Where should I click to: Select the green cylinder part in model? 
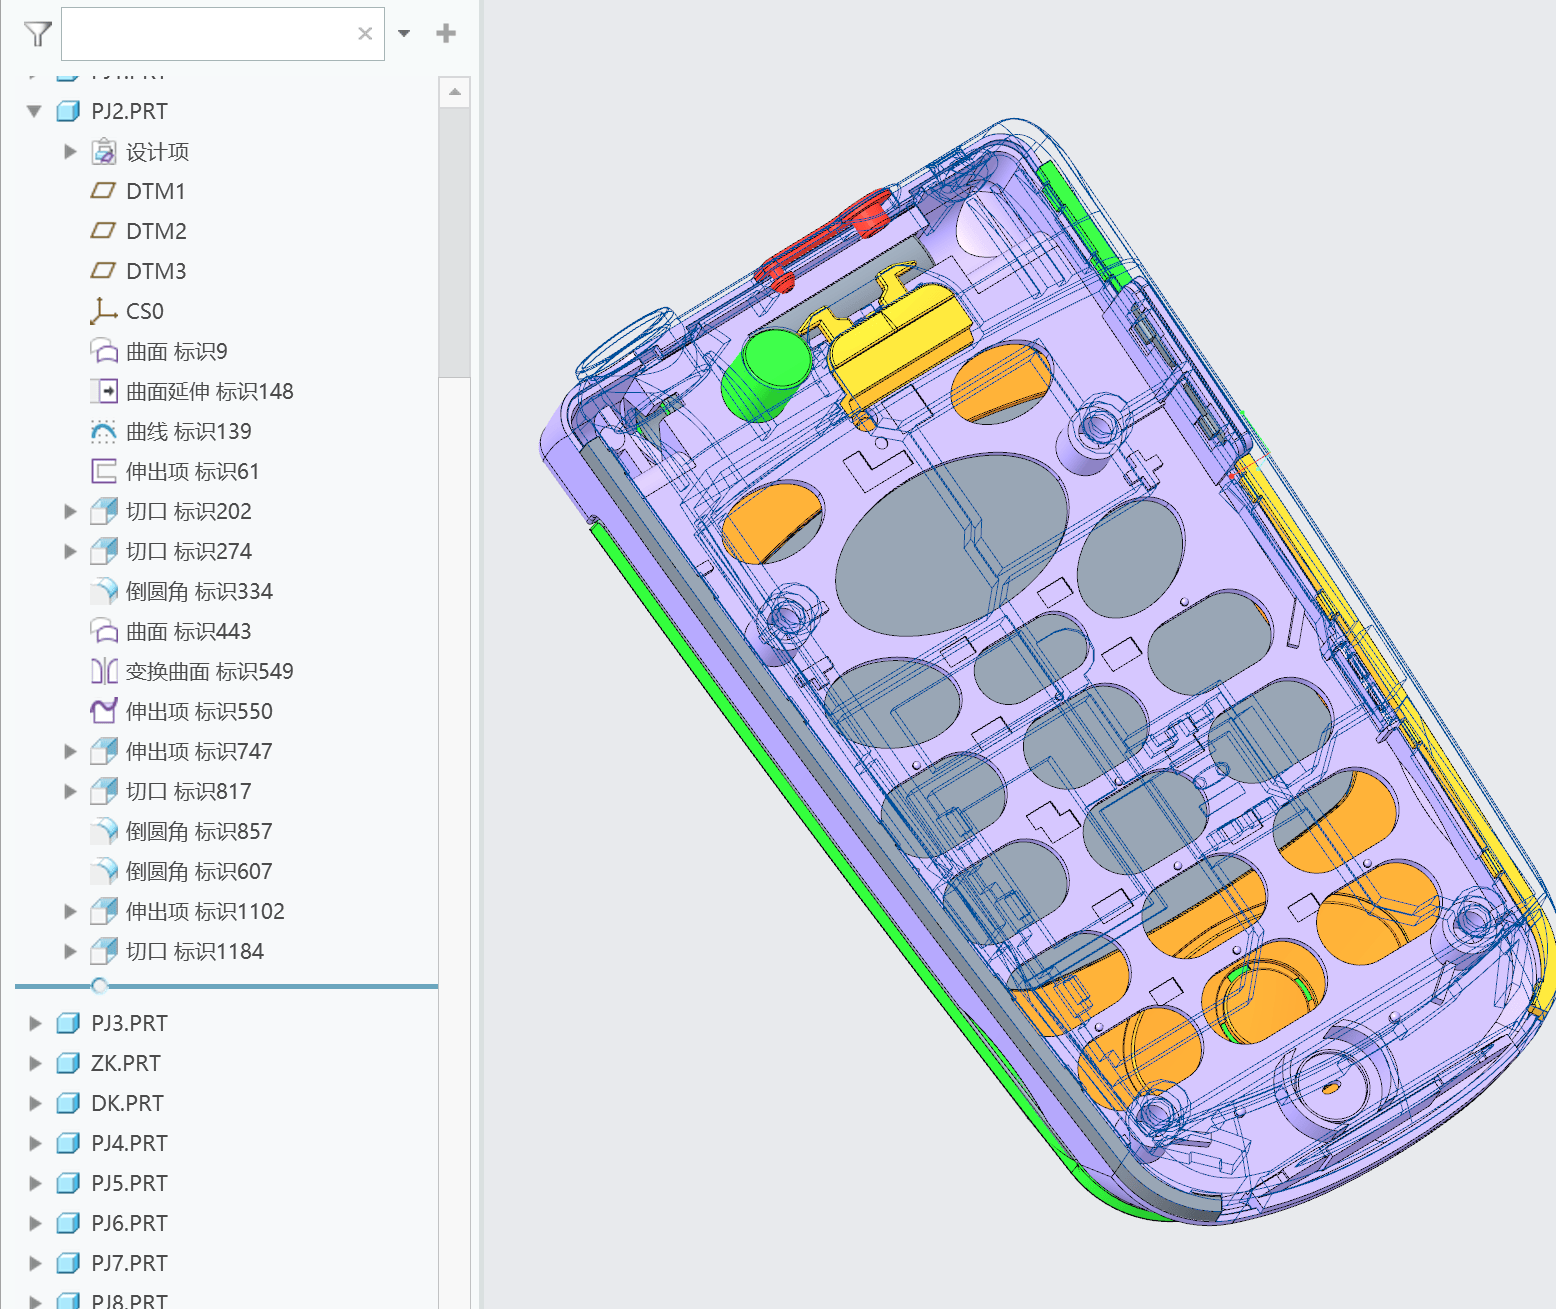pyautogui.click(x=767, y=375)
